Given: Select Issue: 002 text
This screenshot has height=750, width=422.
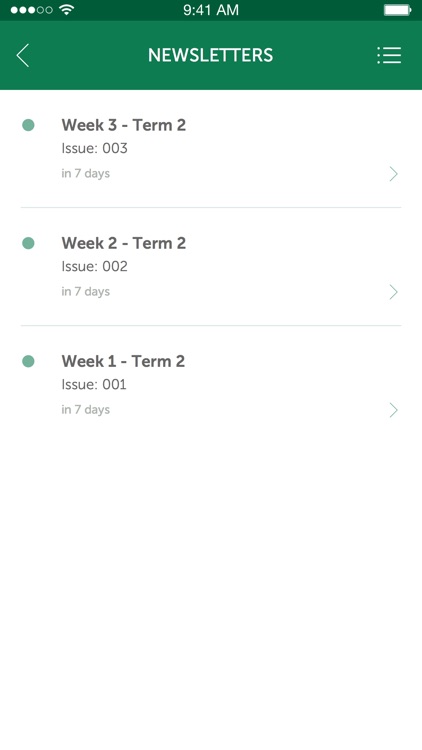Looking at the screenshot, I should point(94,266).
